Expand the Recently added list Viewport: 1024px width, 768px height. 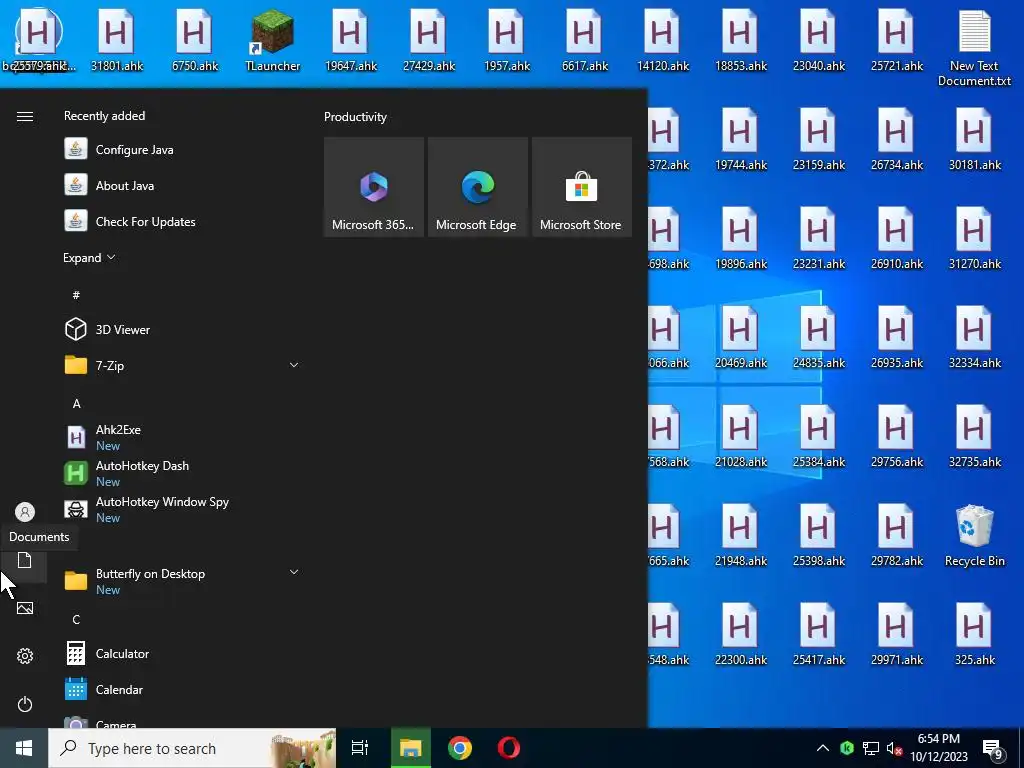(89, 257)
